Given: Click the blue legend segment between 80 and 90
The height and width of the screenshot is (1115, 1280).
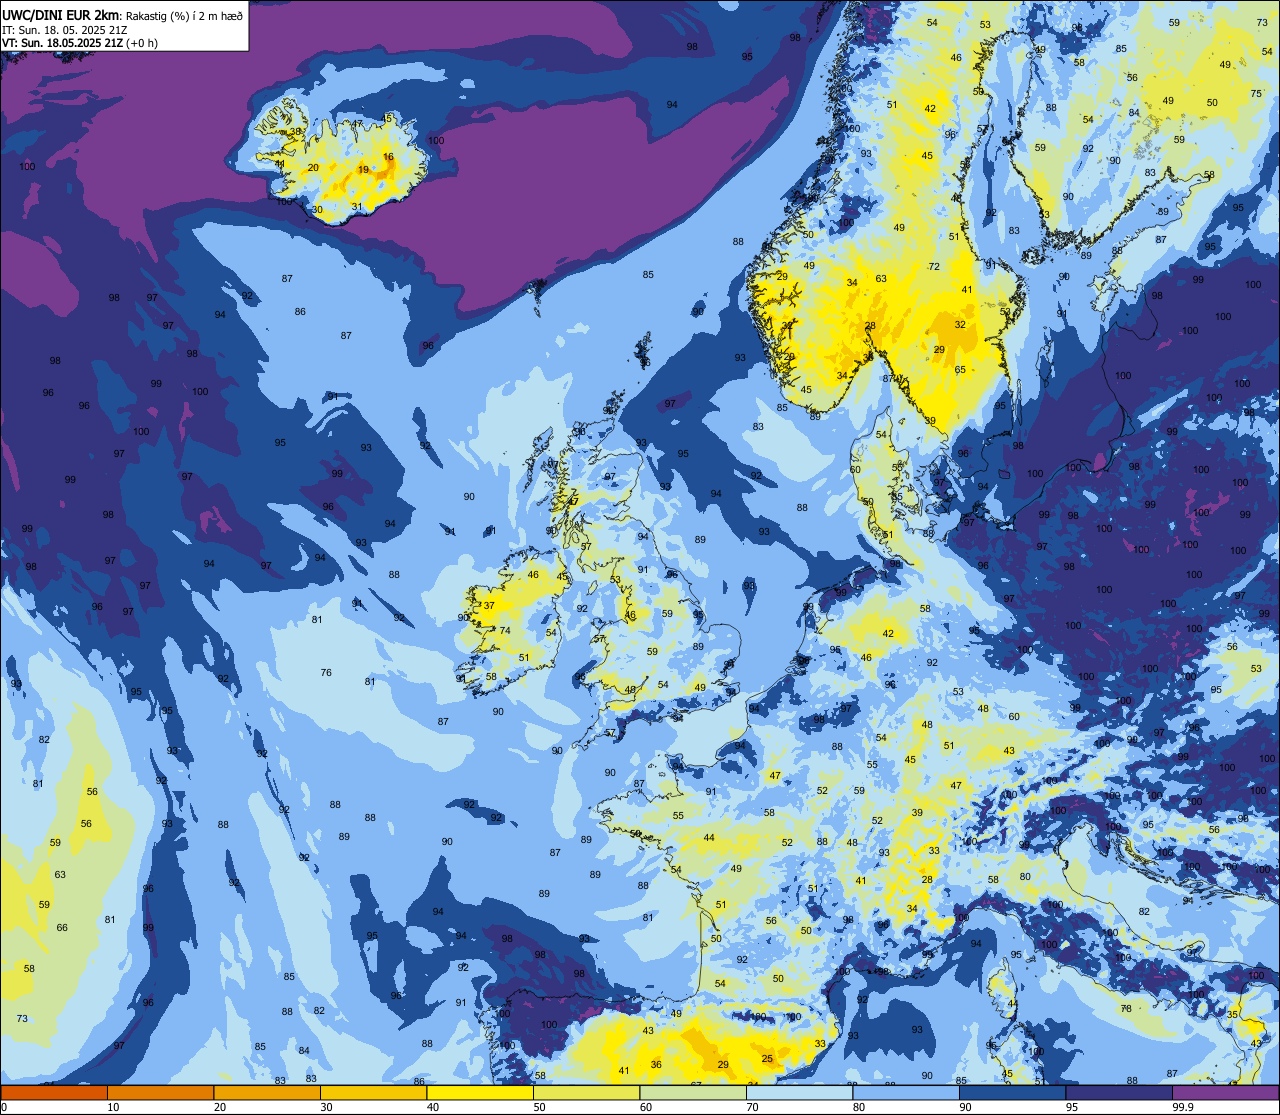Looking at the screenshot, I should coord(906,1092).
